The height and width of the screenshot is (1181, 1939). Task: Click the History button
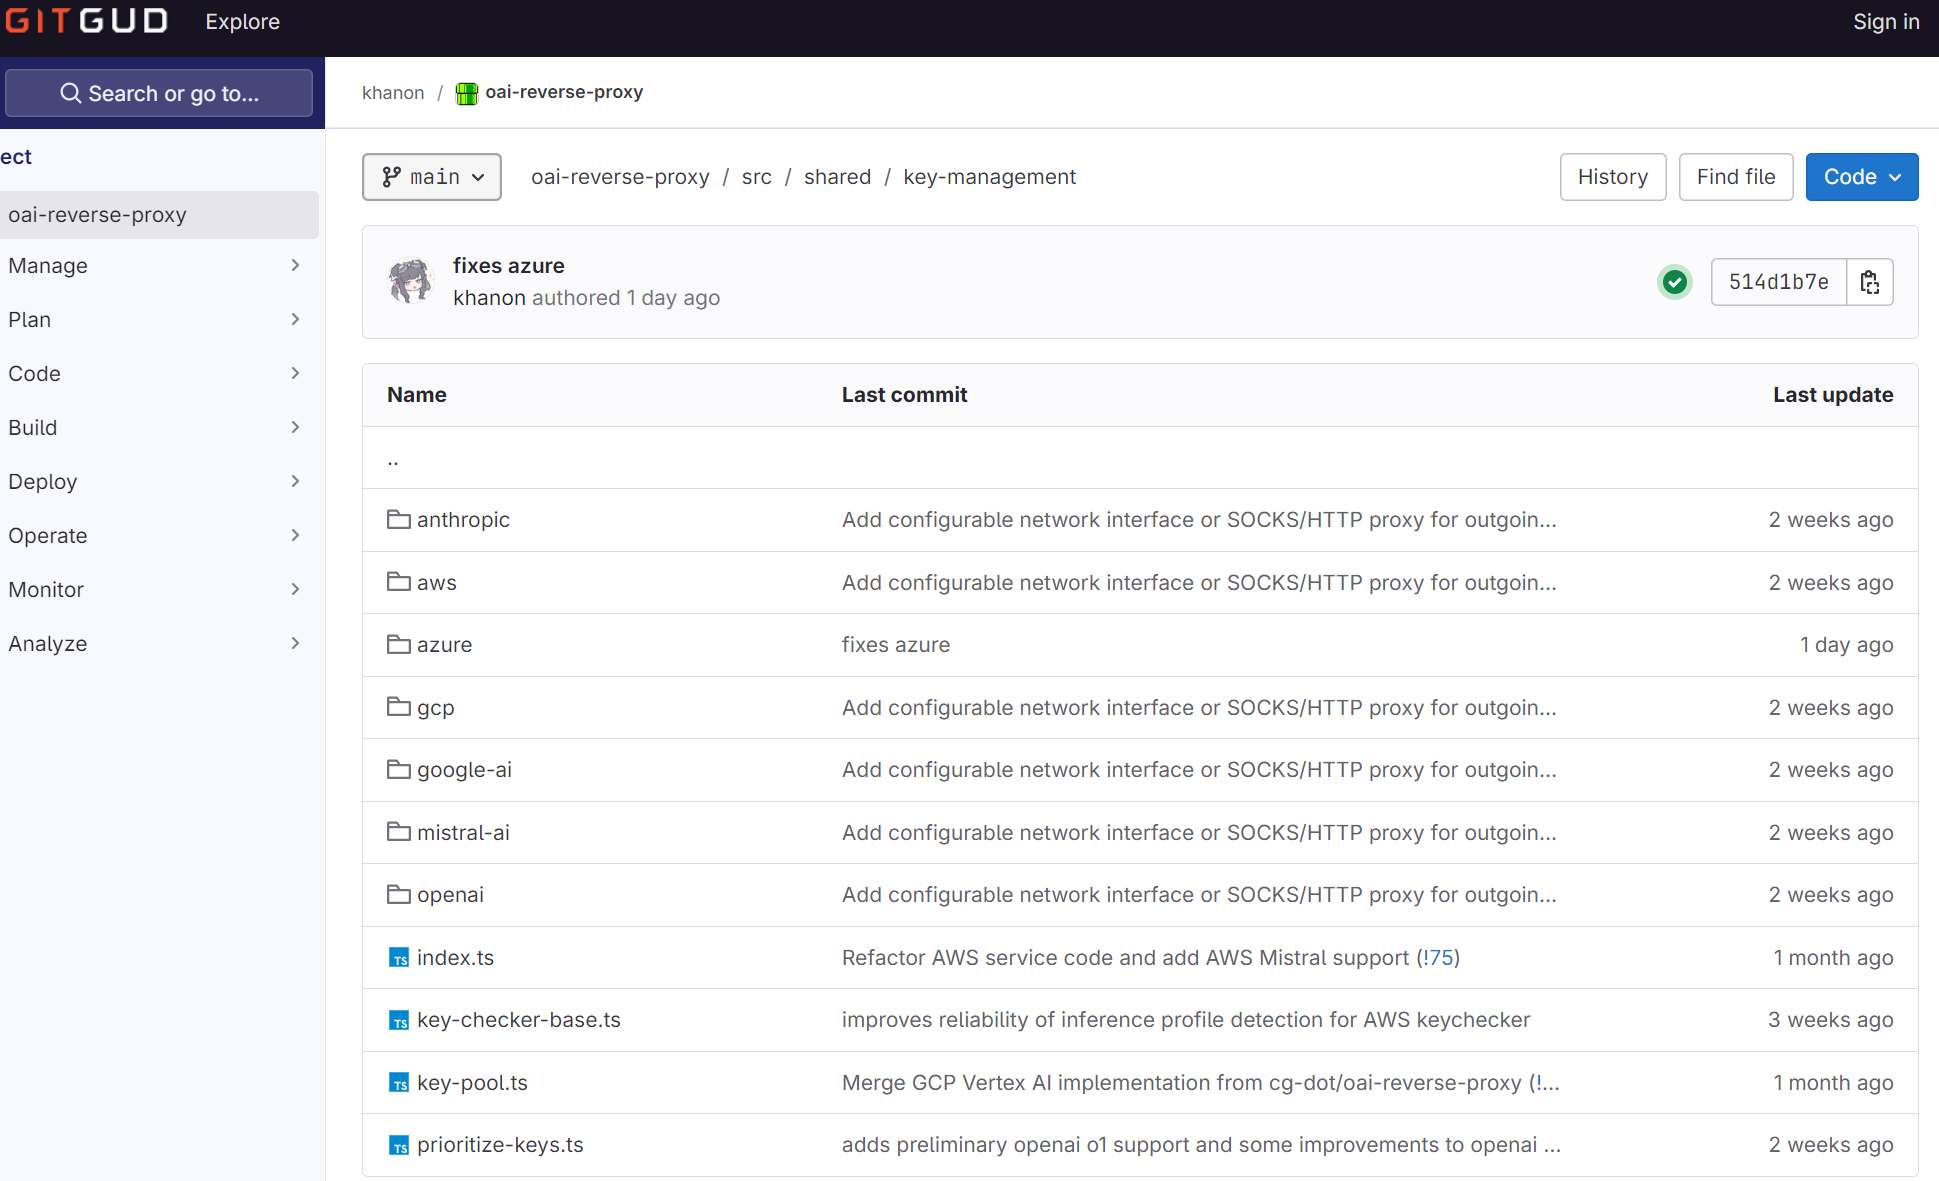tap(1612, 177)
